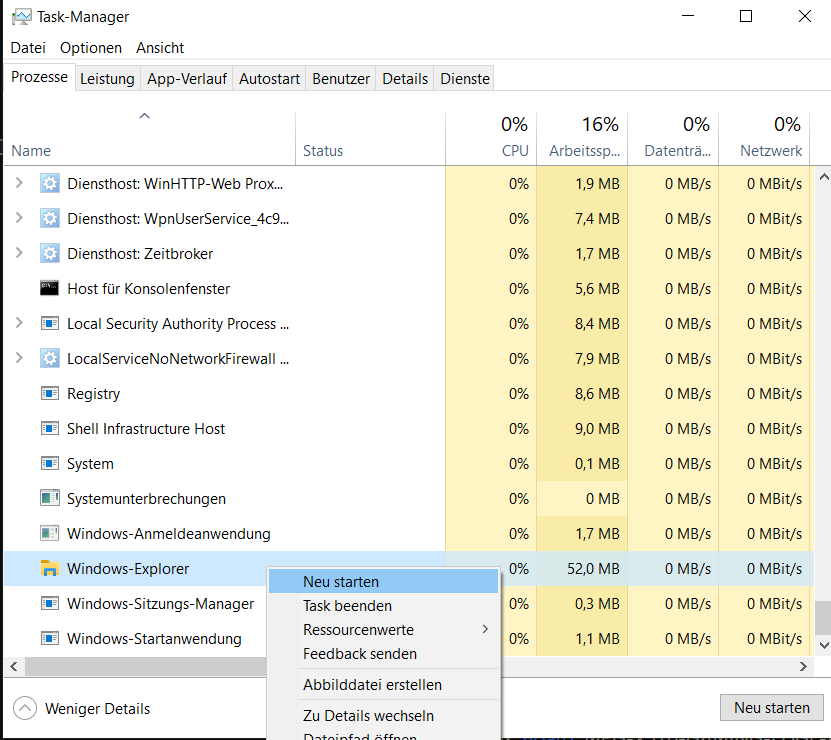Viewport: 831px width, 740px height.
Task: Choose Feedback senden in the context menu
Action: click(x=384, y=654)
